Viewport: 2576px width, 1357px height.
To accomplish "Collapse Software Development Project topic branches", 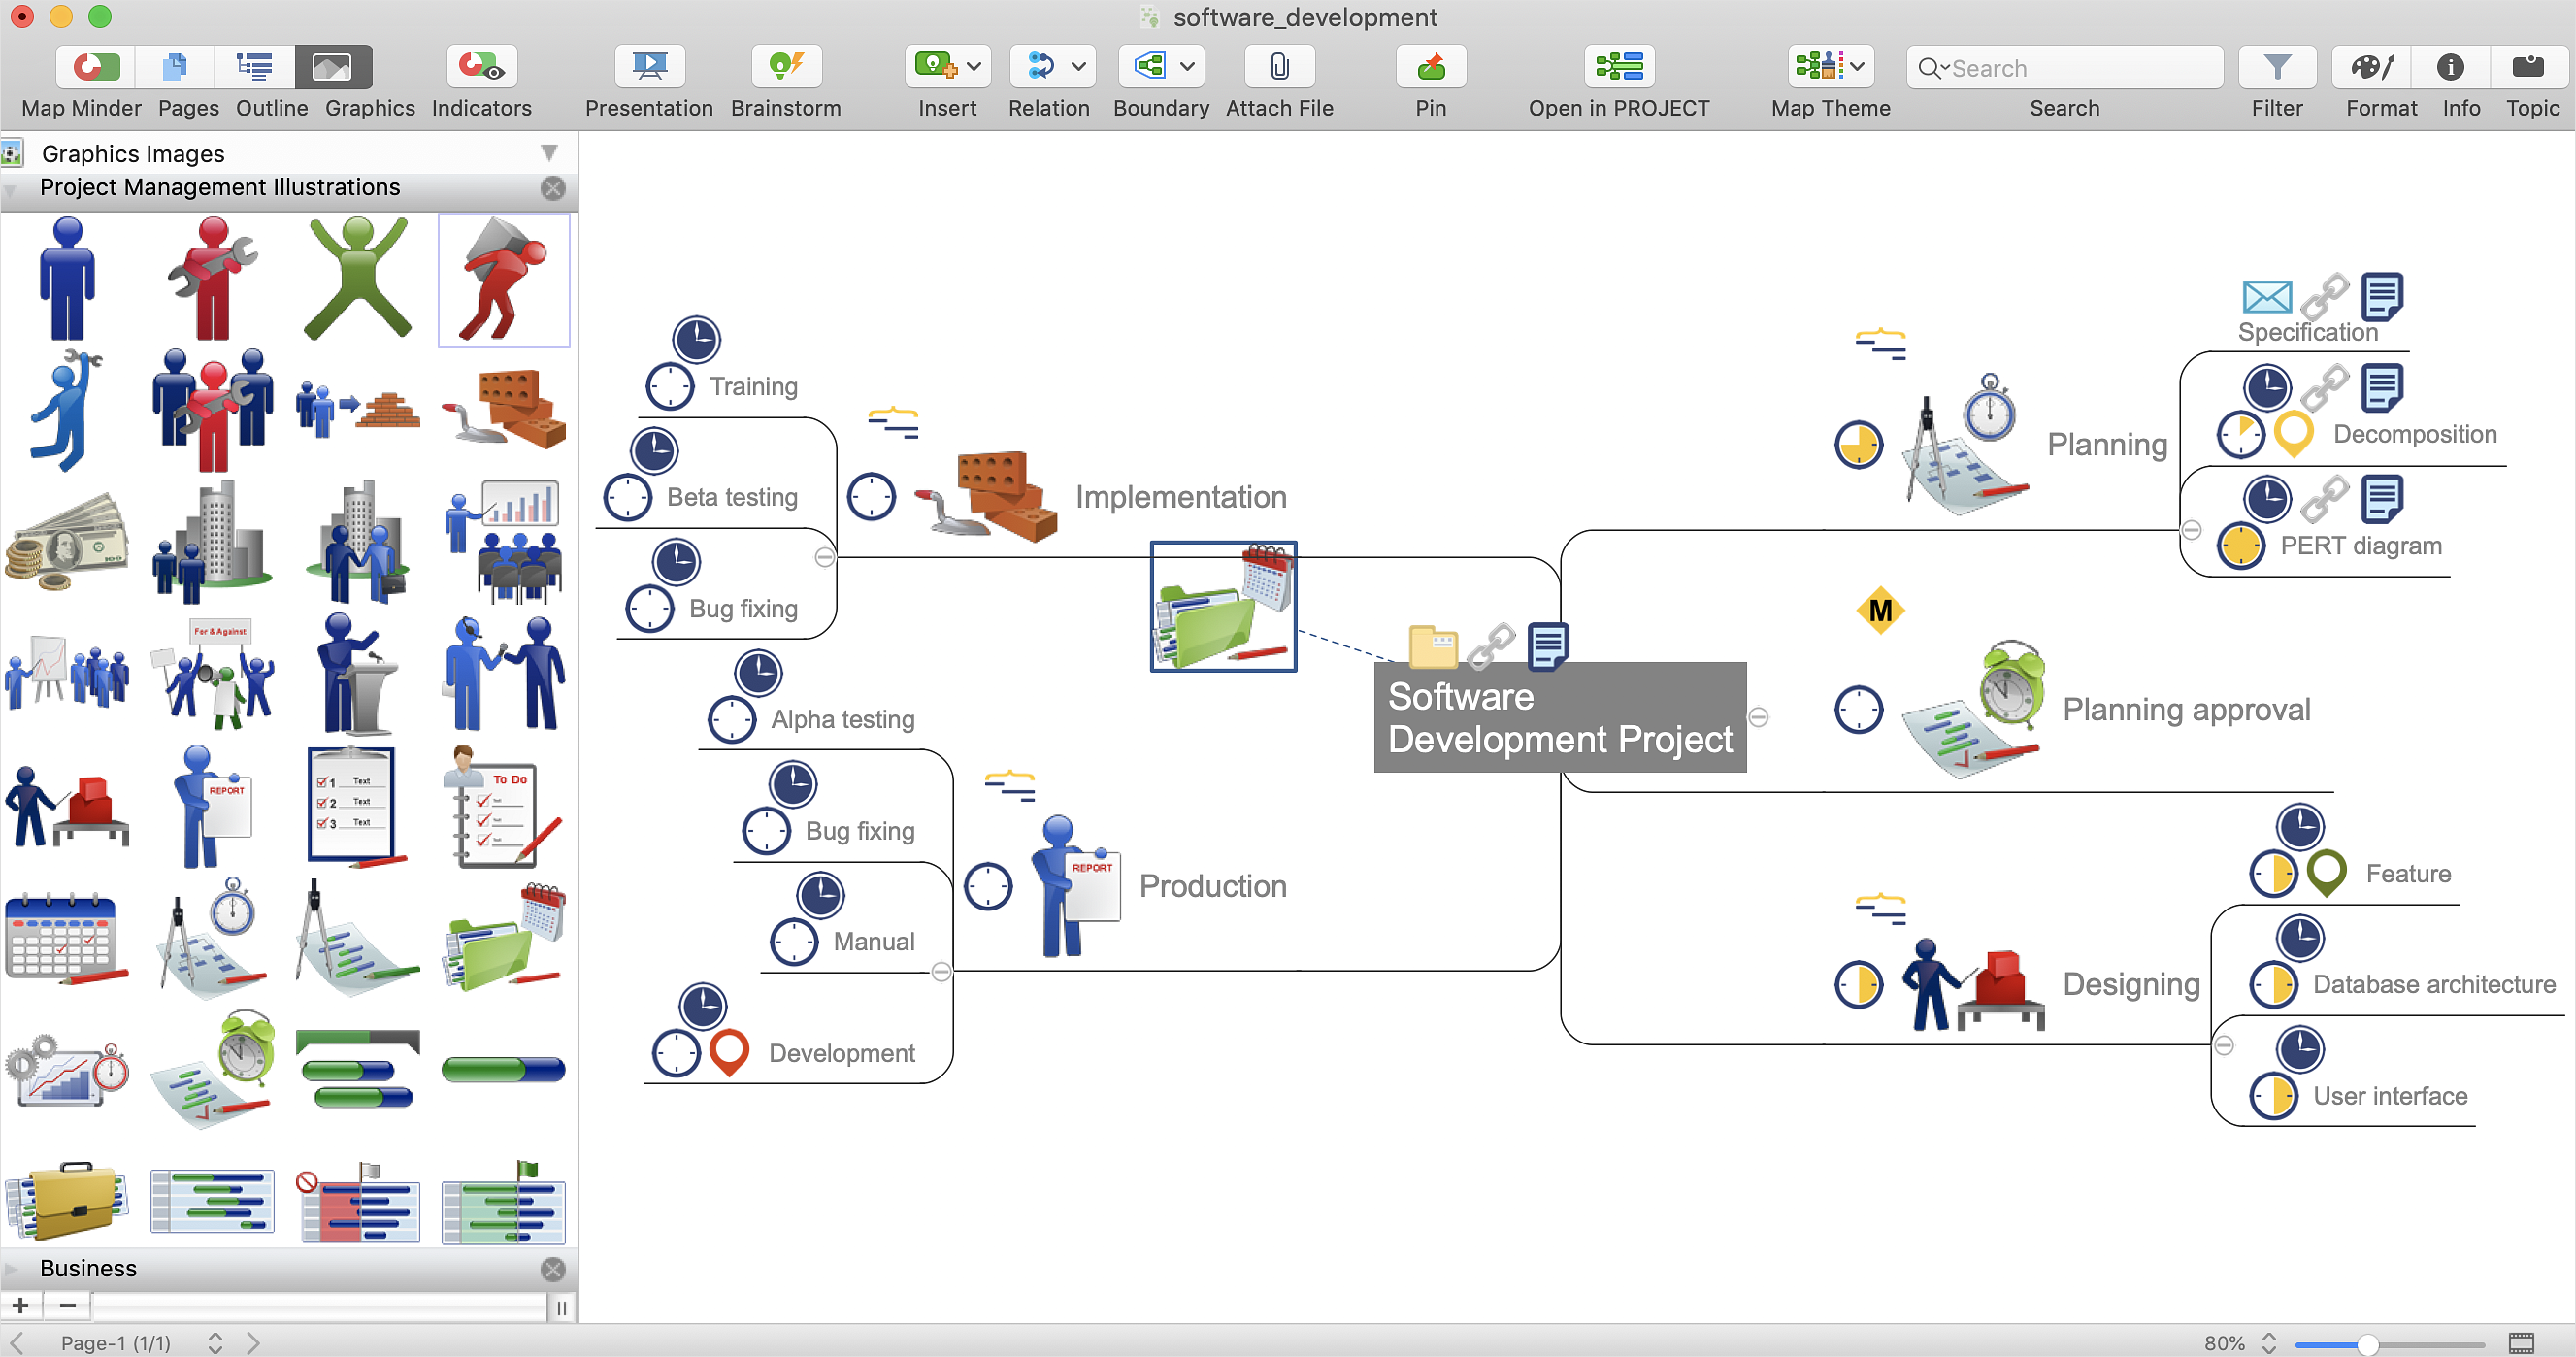I will (x=1758, y=717).
